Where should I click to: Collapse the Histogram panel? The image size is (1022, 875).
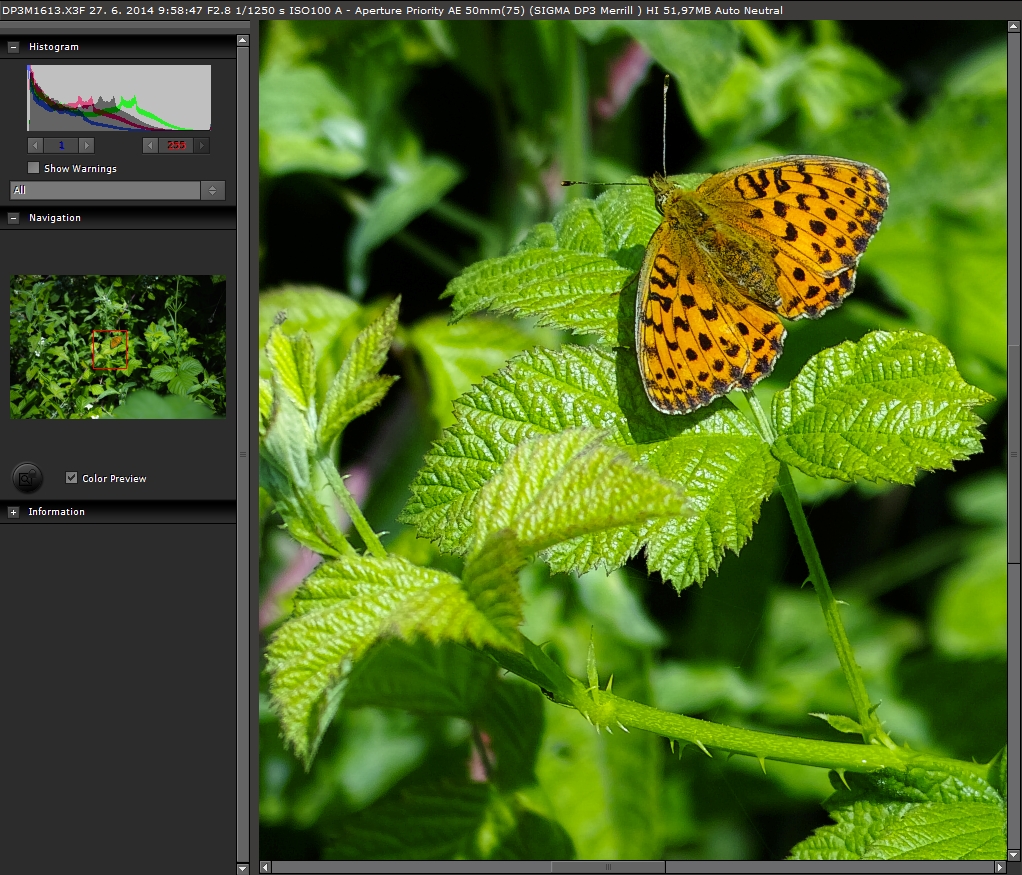[x=14, y=47]
